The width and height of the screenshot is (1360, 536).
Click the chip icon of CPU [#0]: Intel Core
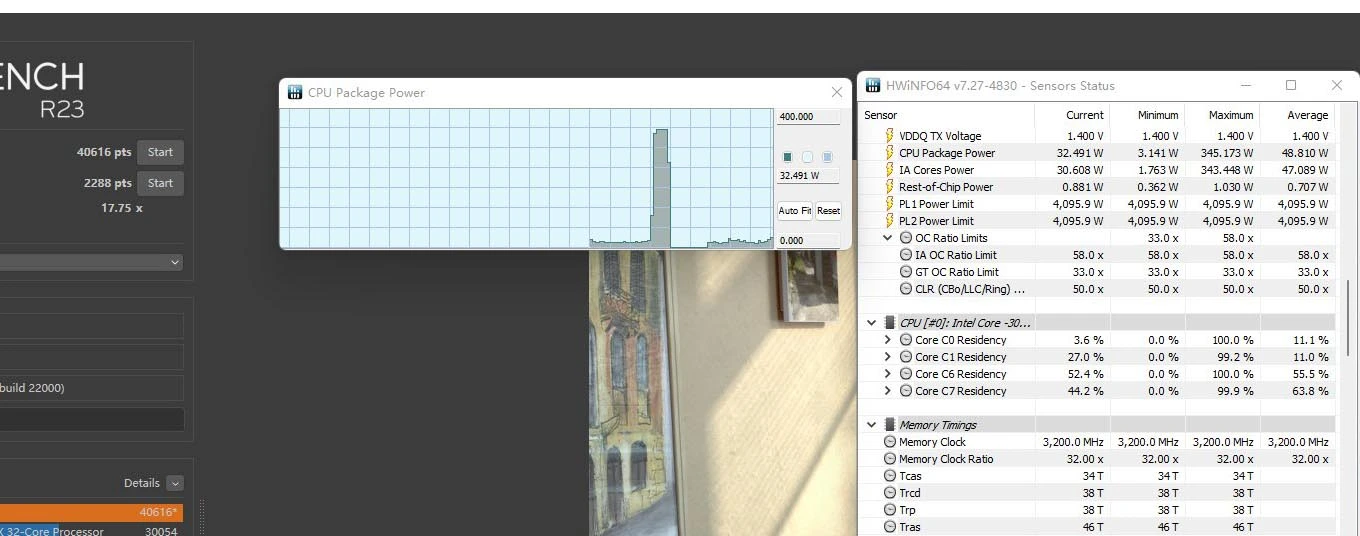click(890, 323)
